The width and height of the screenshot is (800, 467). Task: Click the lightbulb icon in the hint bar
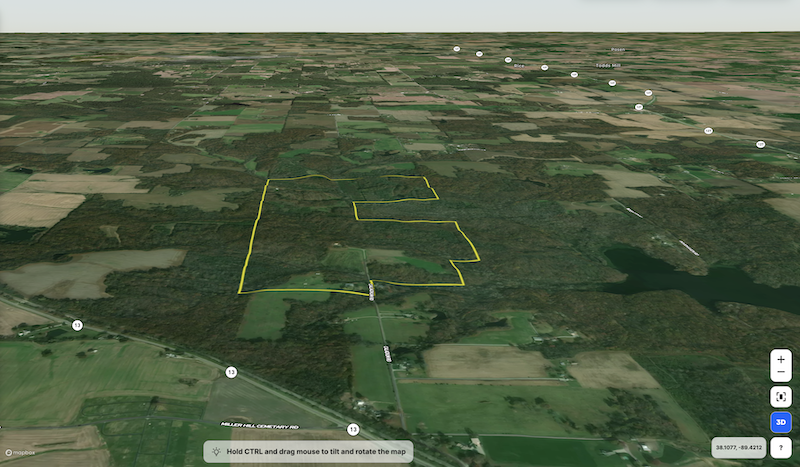[x=215, y=452]
